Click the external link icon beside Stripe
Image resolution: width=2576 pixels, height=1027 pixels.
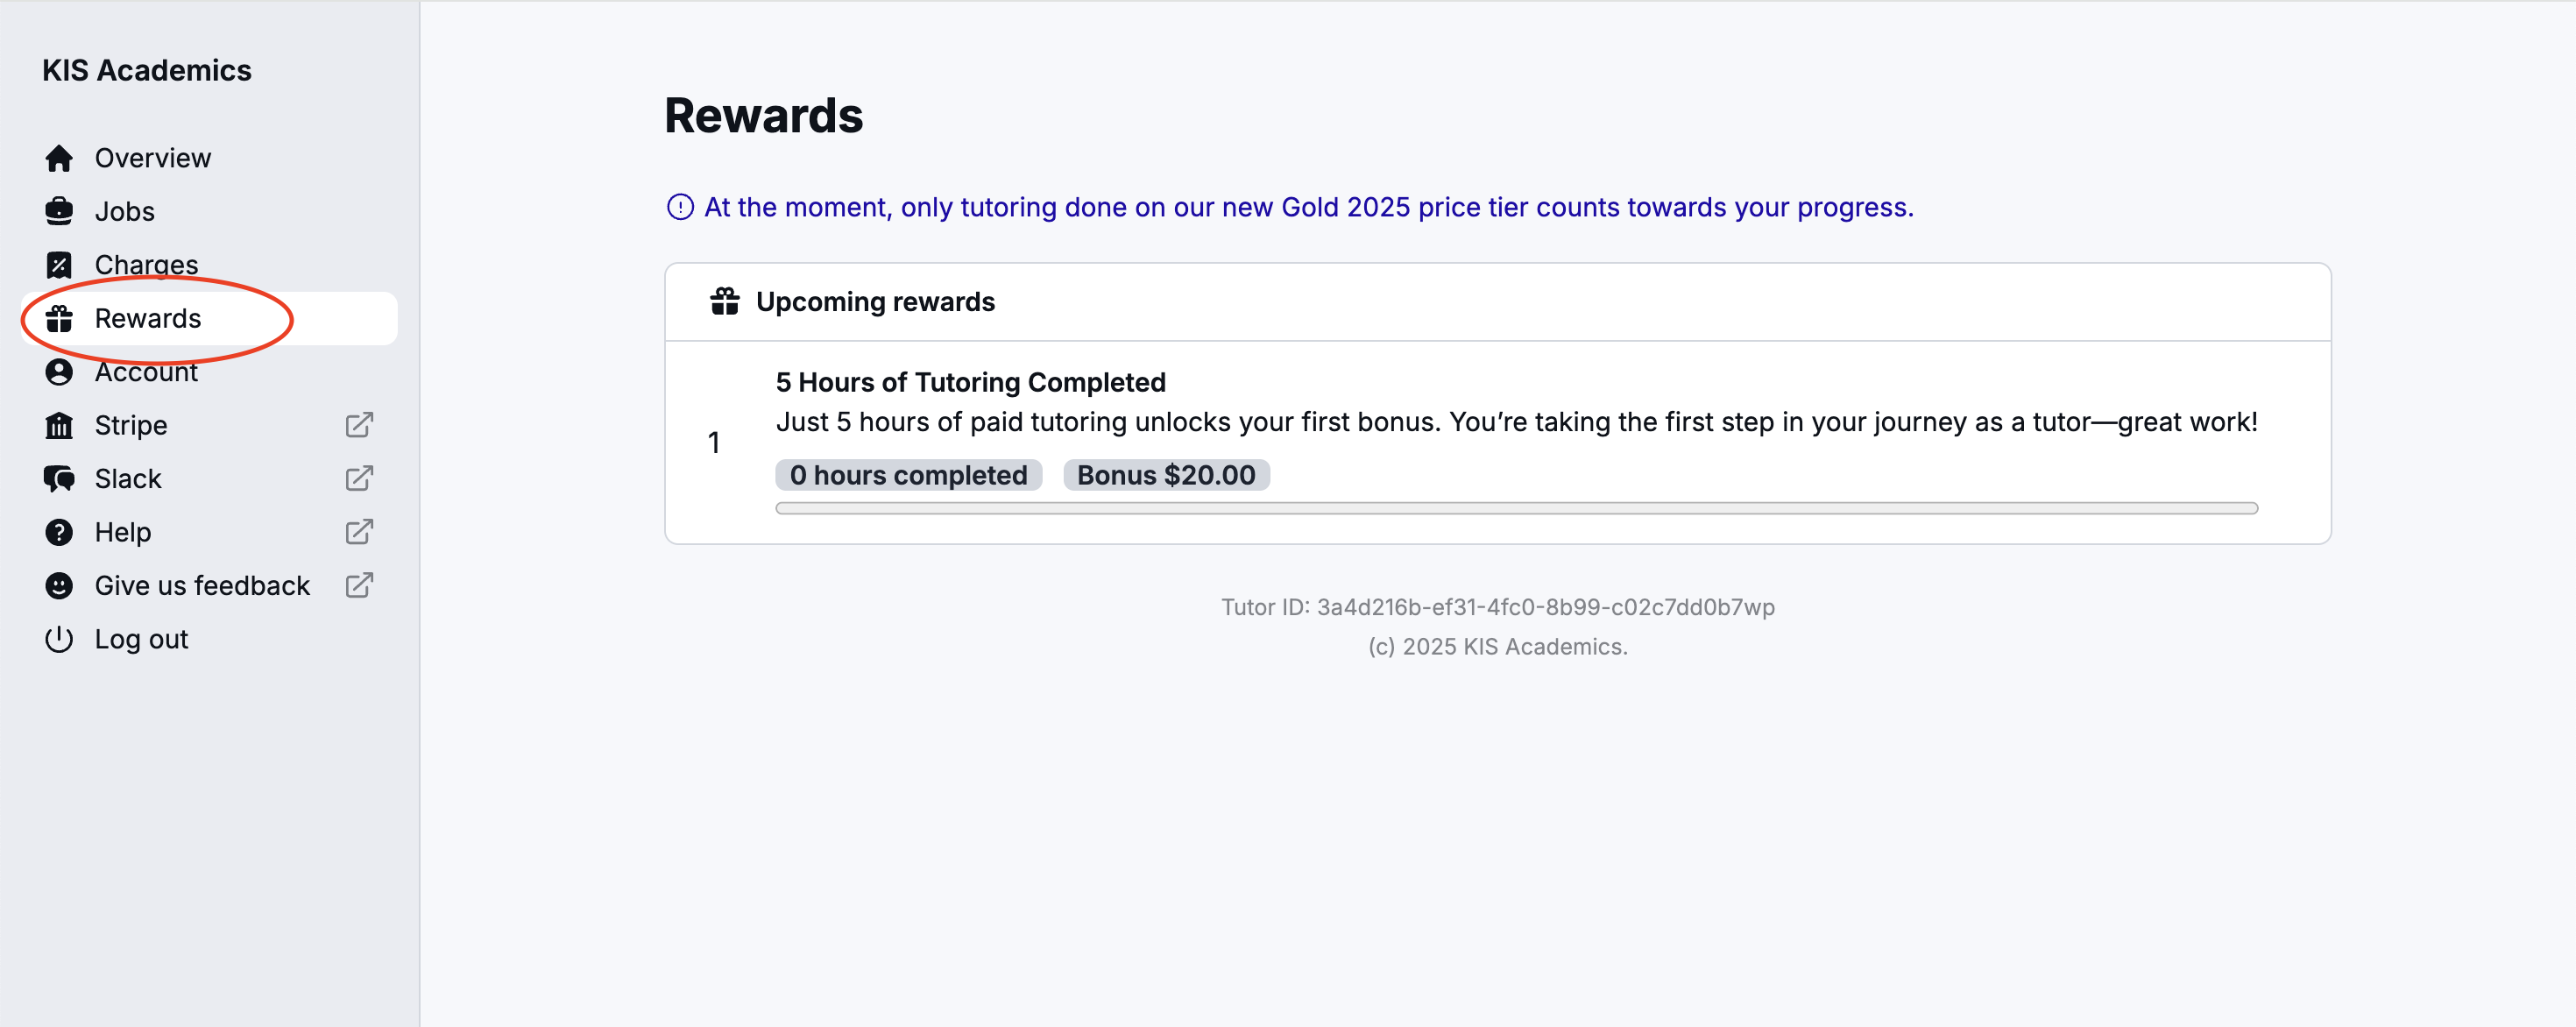[359, 425]
